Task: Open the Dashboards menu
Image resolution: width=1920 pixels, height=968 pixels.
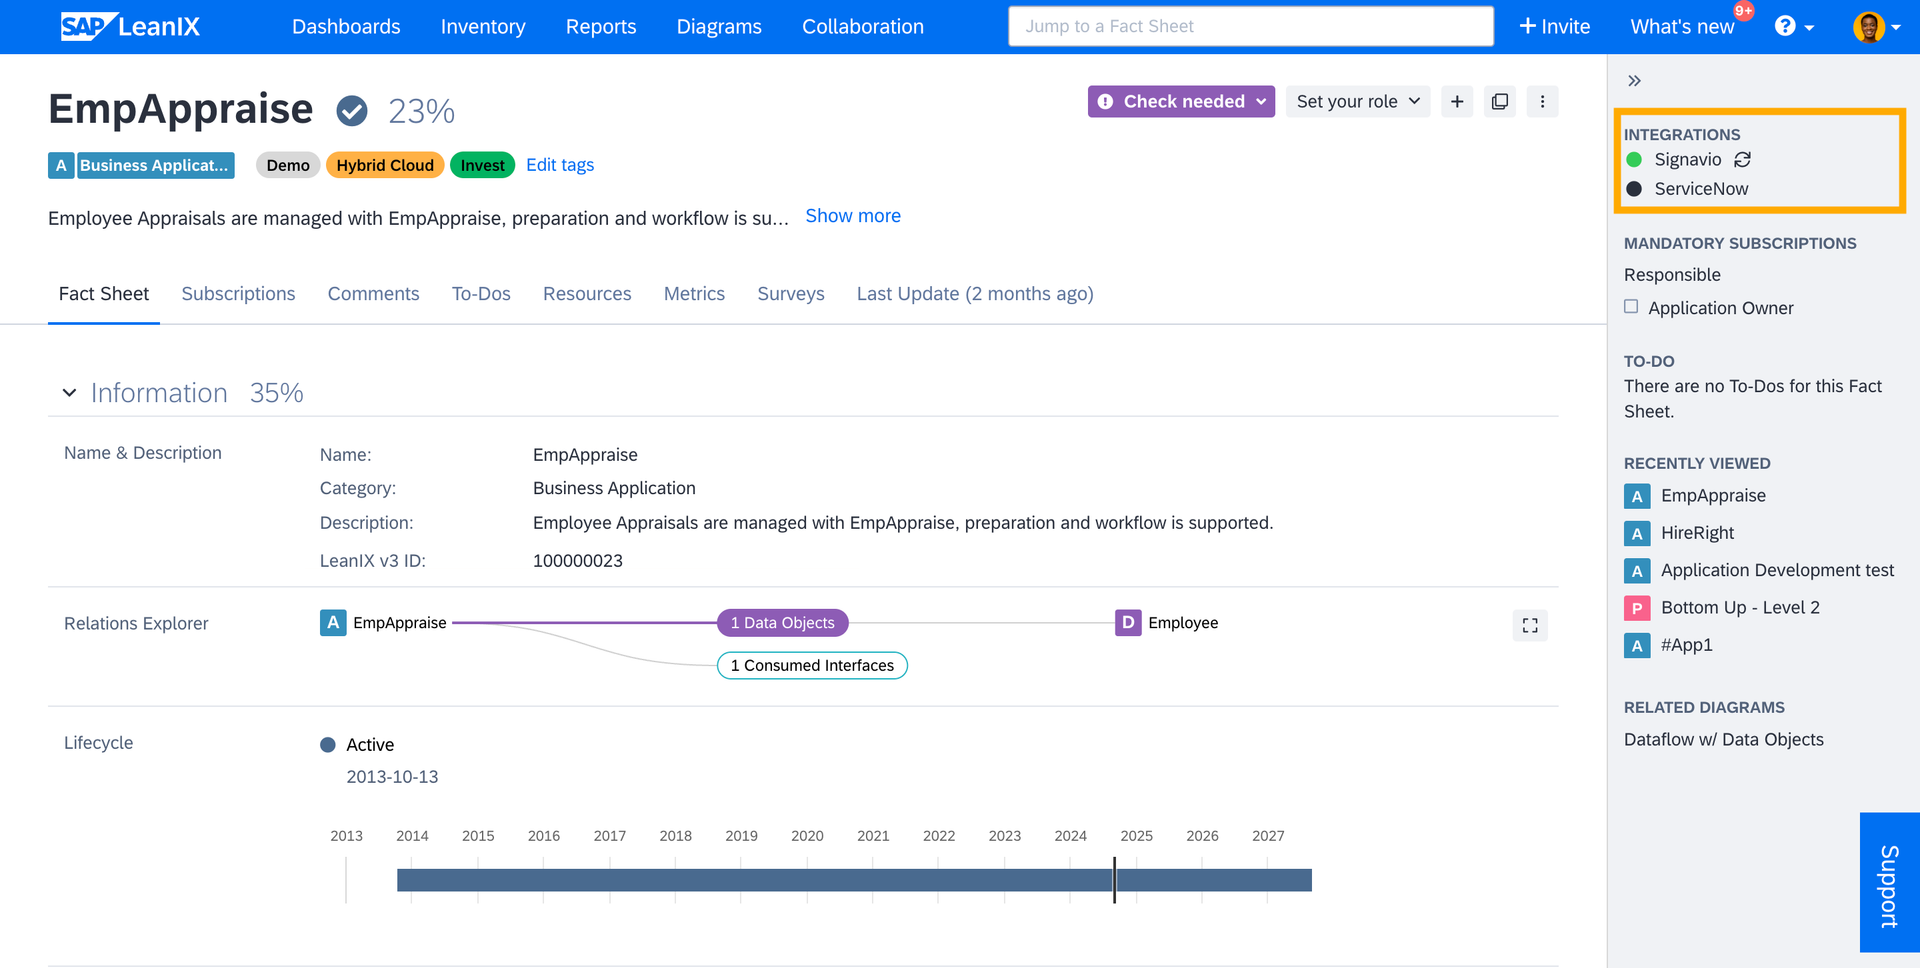Action: click(x=346, y=27)
